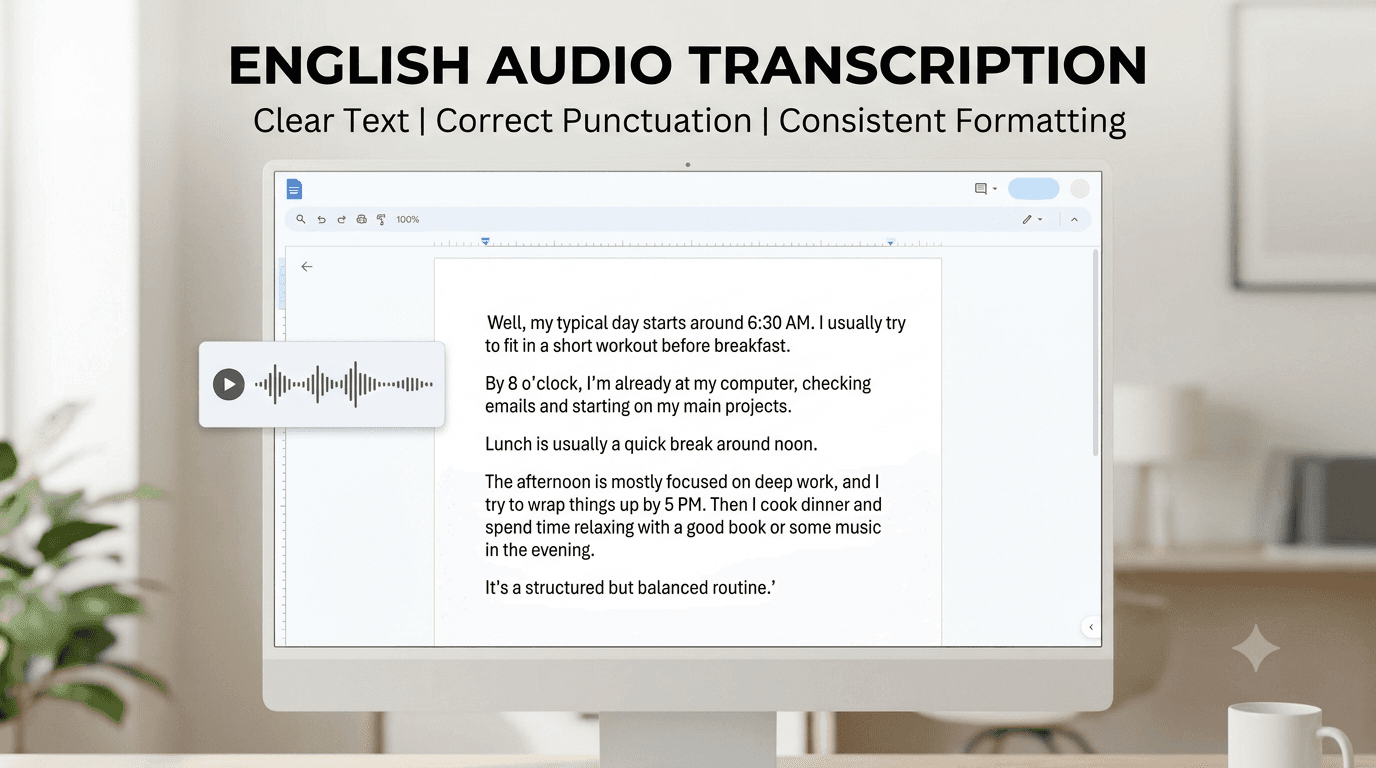Click the Print icon
This screenshot has height=768, width=1376.
[361, 219]
